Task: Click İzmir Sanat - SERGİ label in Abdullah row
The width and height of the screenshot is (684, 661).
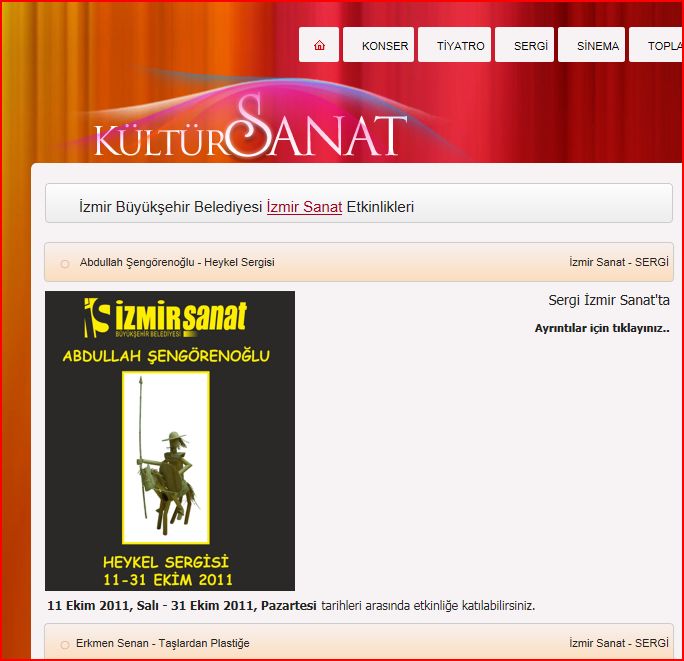Action: point(618,263)
